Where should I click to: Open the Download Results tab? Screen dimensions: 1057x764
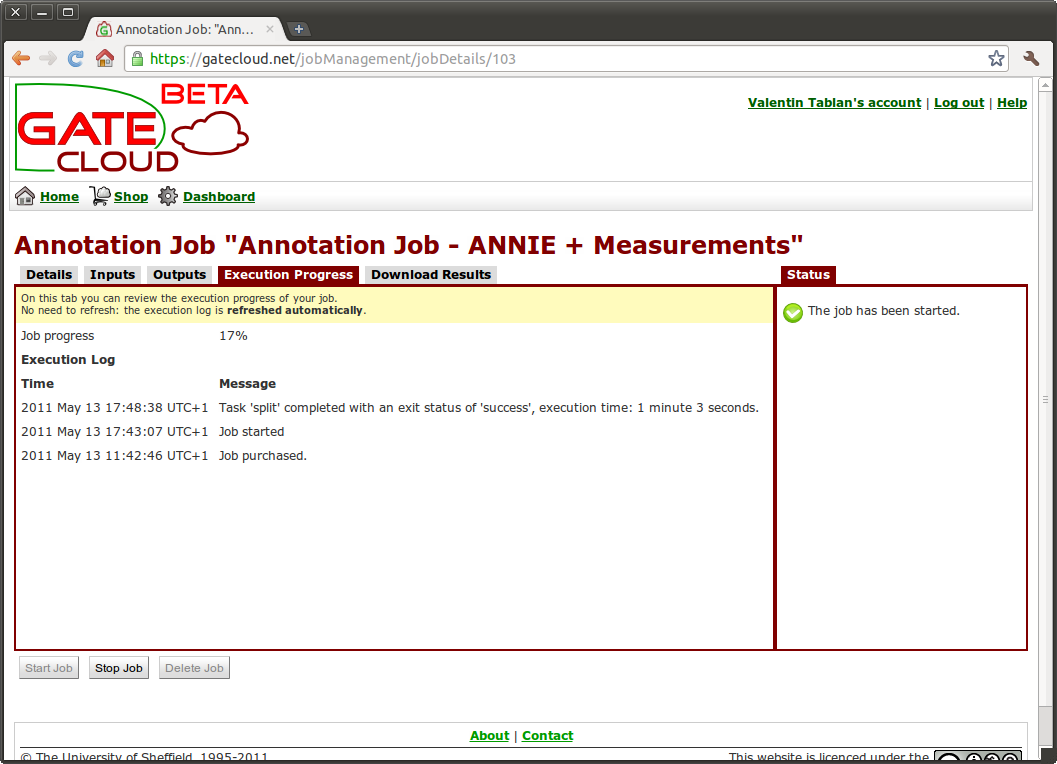[x=431, y=274]
